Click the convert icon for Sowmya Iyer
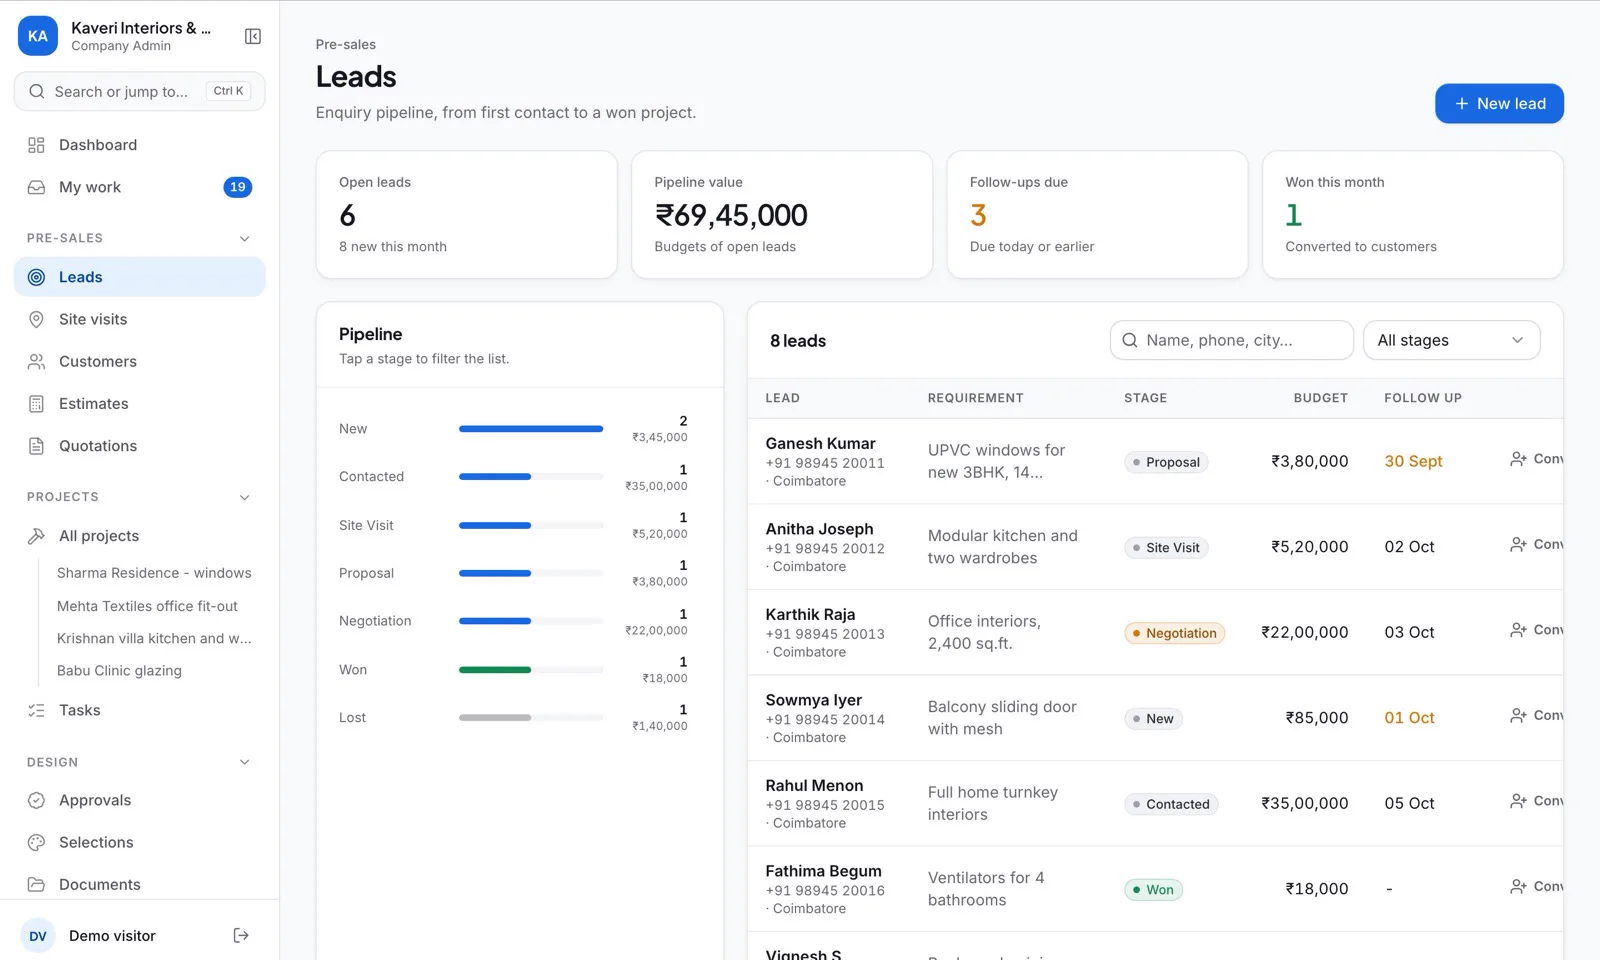Screen dimensions: 1600x960 [1518, 715]
